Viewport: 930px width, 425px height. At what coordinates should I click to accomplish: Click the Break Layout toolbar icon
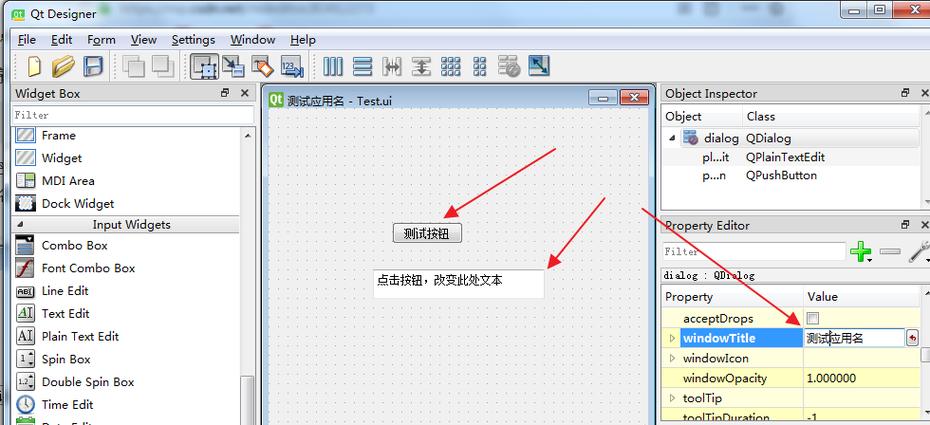(509, 66)
